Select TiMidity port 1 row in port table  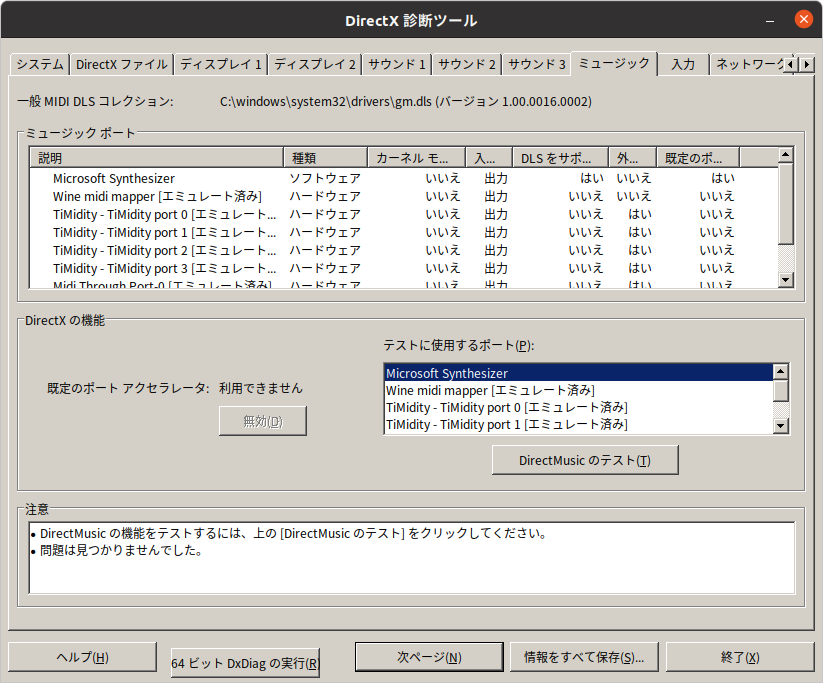coord(404,232)
